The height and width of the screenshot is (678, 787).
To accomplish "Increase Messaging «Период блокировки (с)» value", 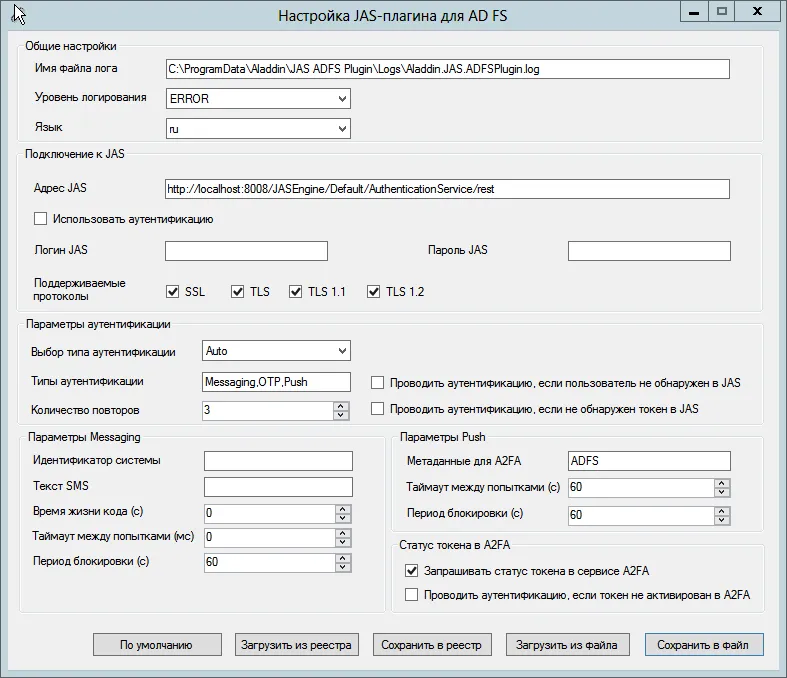I will pyautogui.click(x=343, y=558).
